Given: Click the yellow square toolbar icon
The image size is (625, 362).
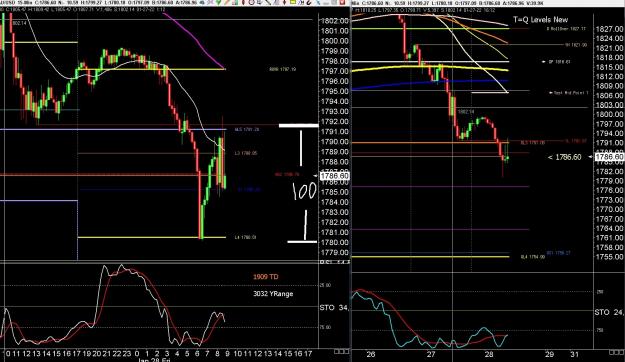Looking at the screenshot, I should click(x=293, y=2).
